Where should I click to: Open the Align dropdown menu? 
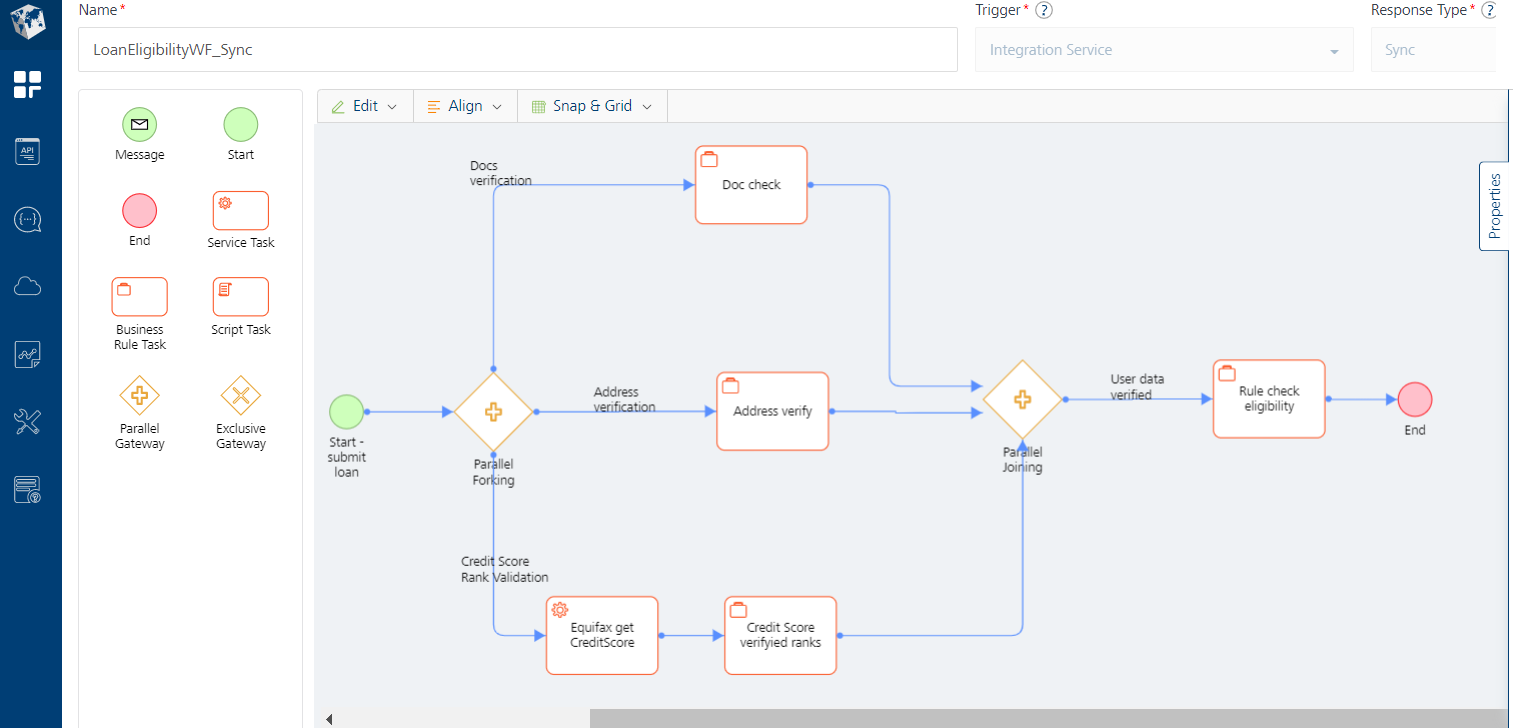click(465, 106)
